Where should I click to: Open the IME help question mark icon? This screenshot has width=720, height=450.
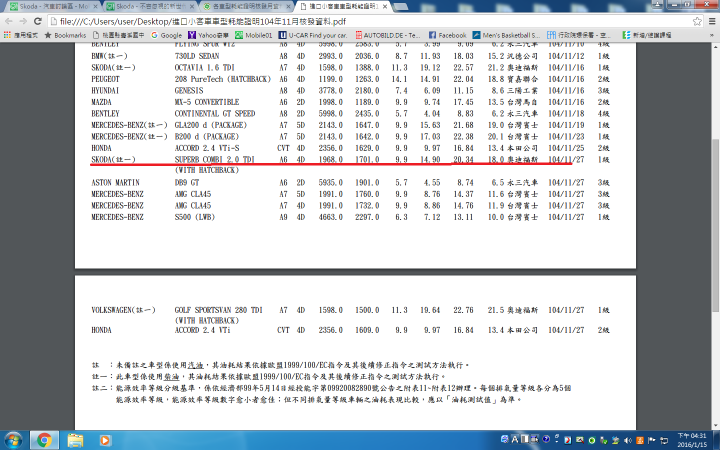pyautogui.click(x=546, y=439)
